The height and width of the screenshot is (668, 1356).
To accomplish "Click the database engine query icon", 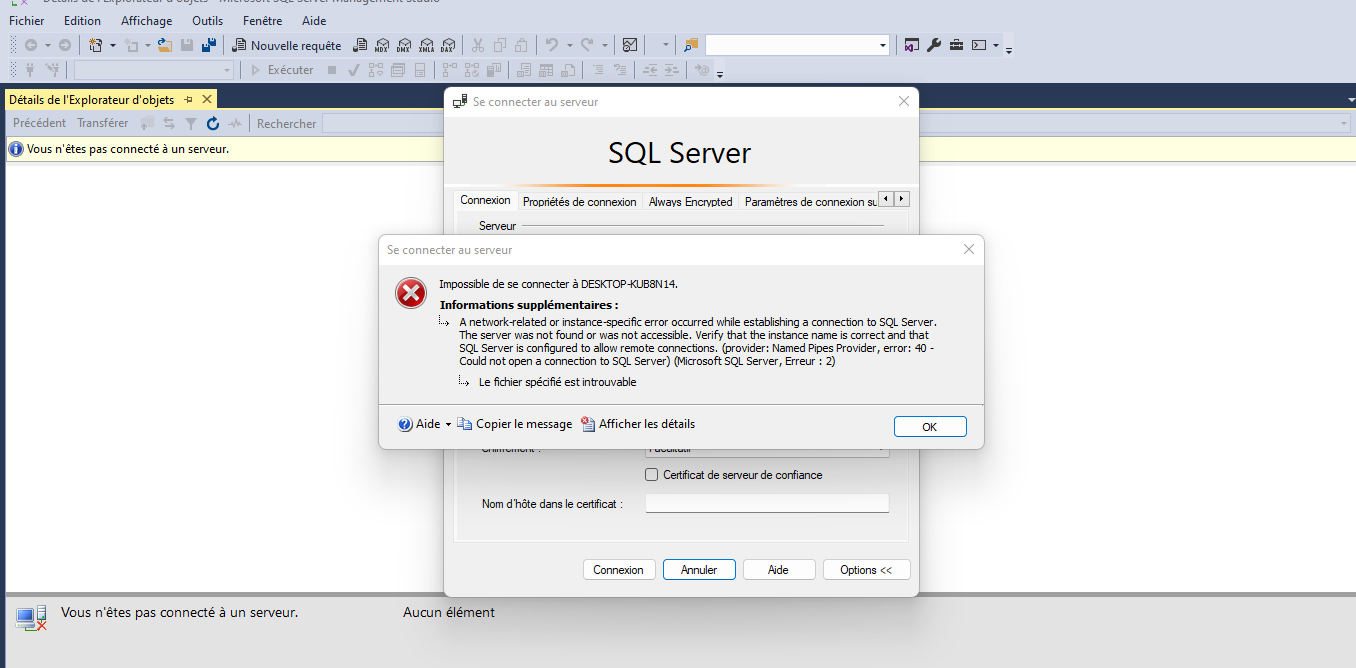I will pyautogui.click(x=360, y=45).
